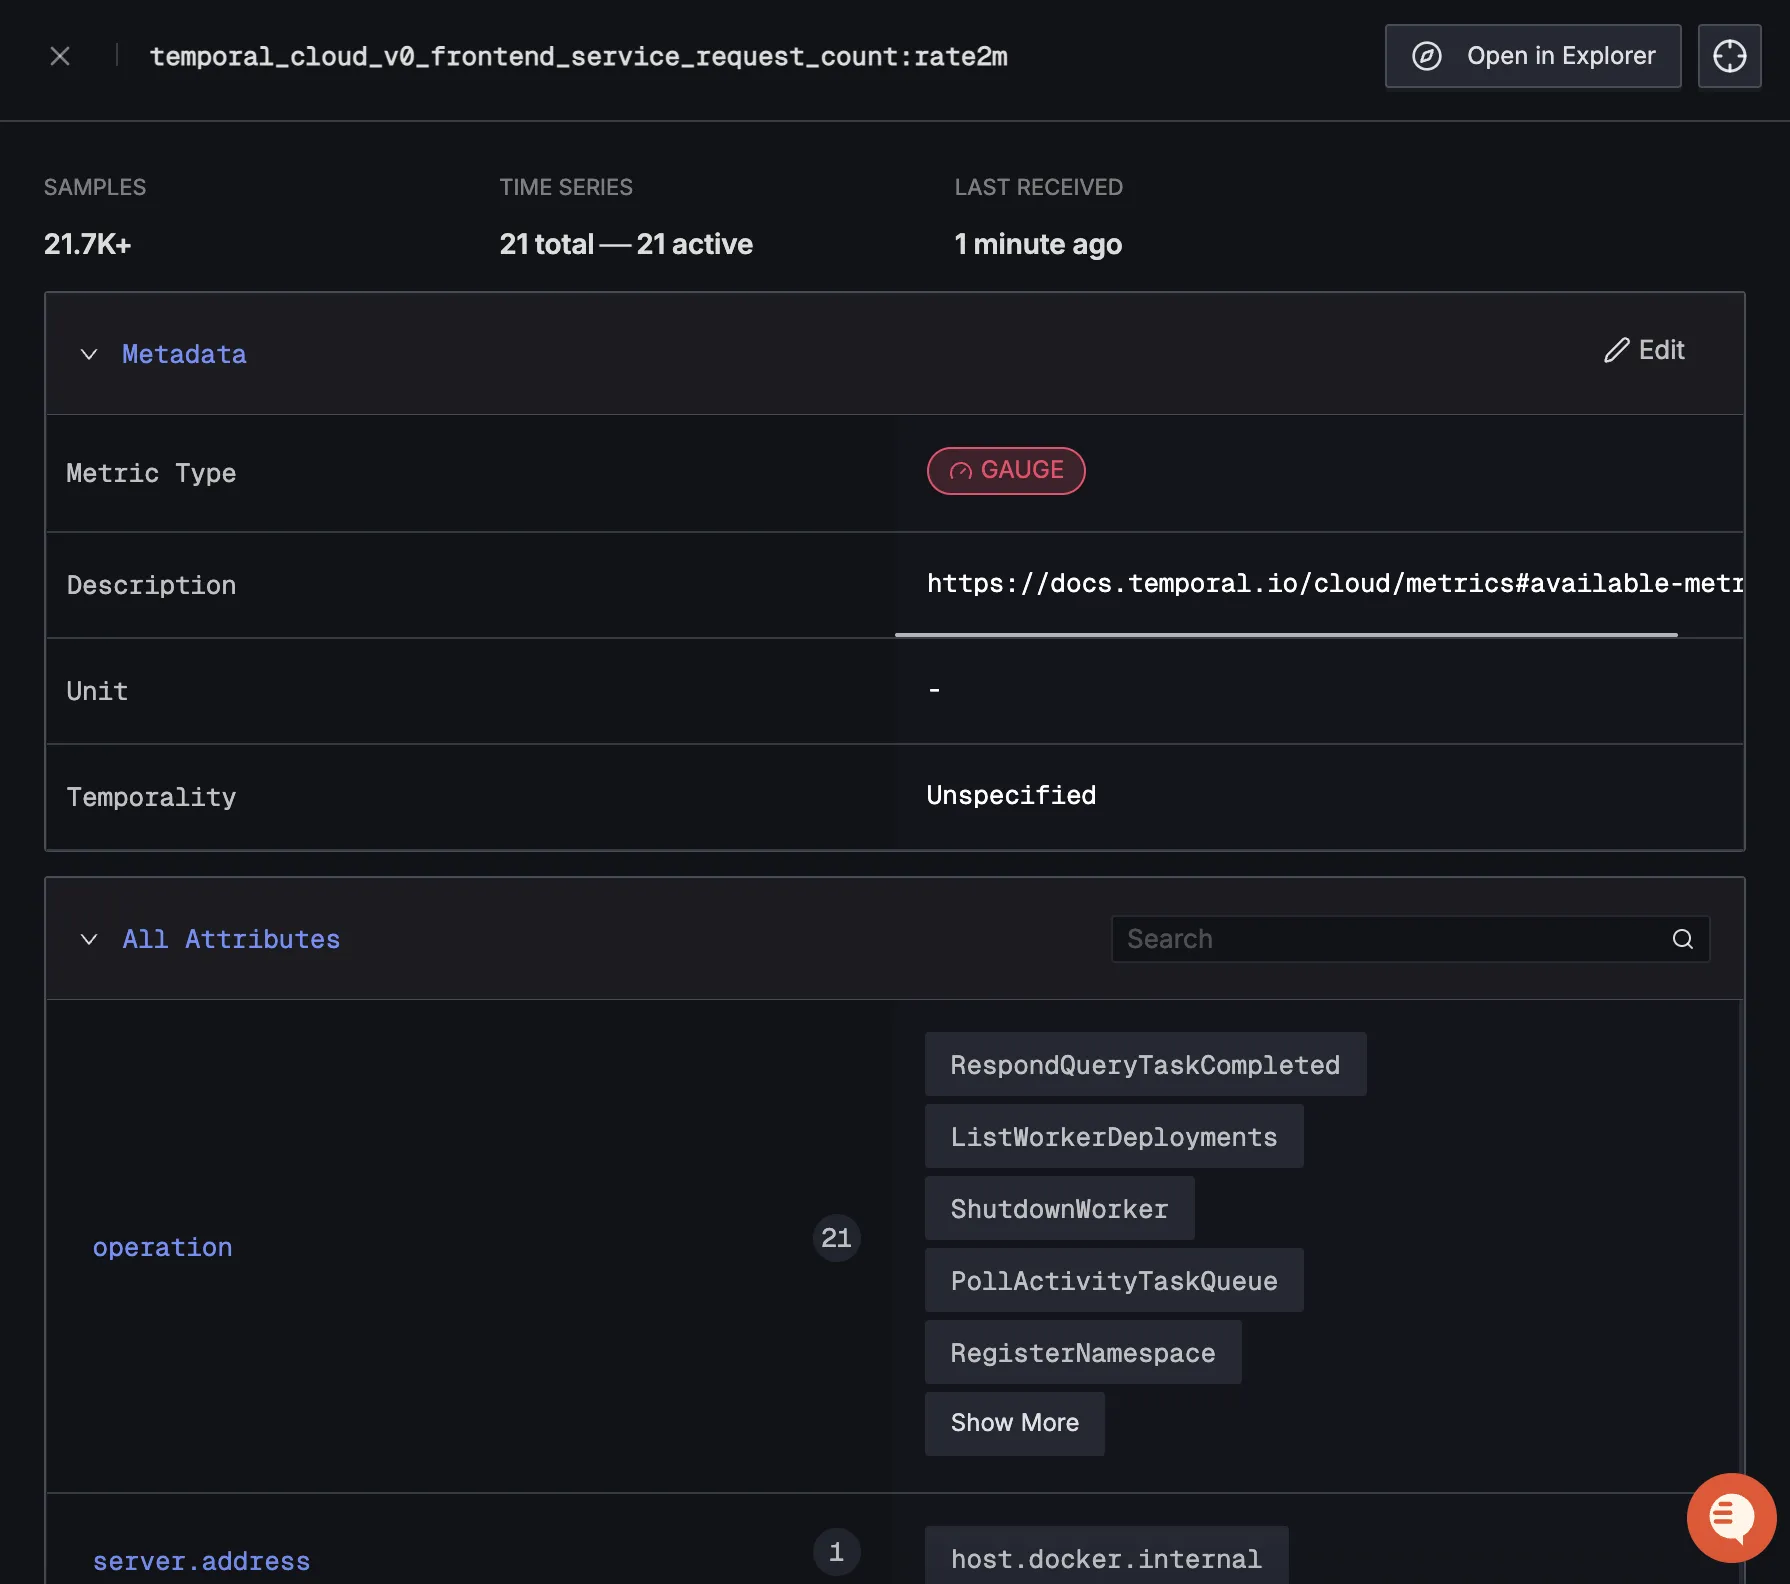Click the compass icon inside Open in Explorer

point(1426,56)
